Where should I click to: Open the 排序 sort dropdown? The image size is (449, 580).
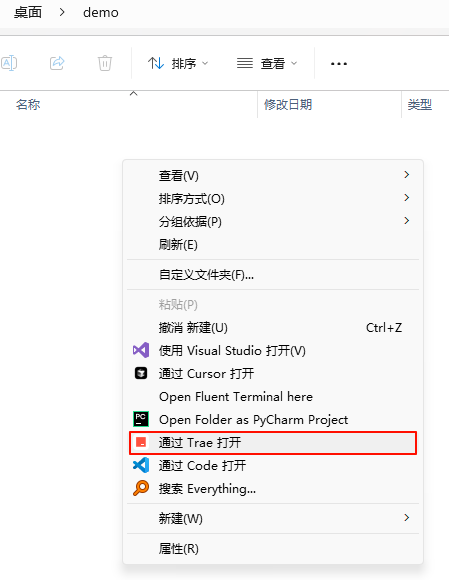[178, 64]
